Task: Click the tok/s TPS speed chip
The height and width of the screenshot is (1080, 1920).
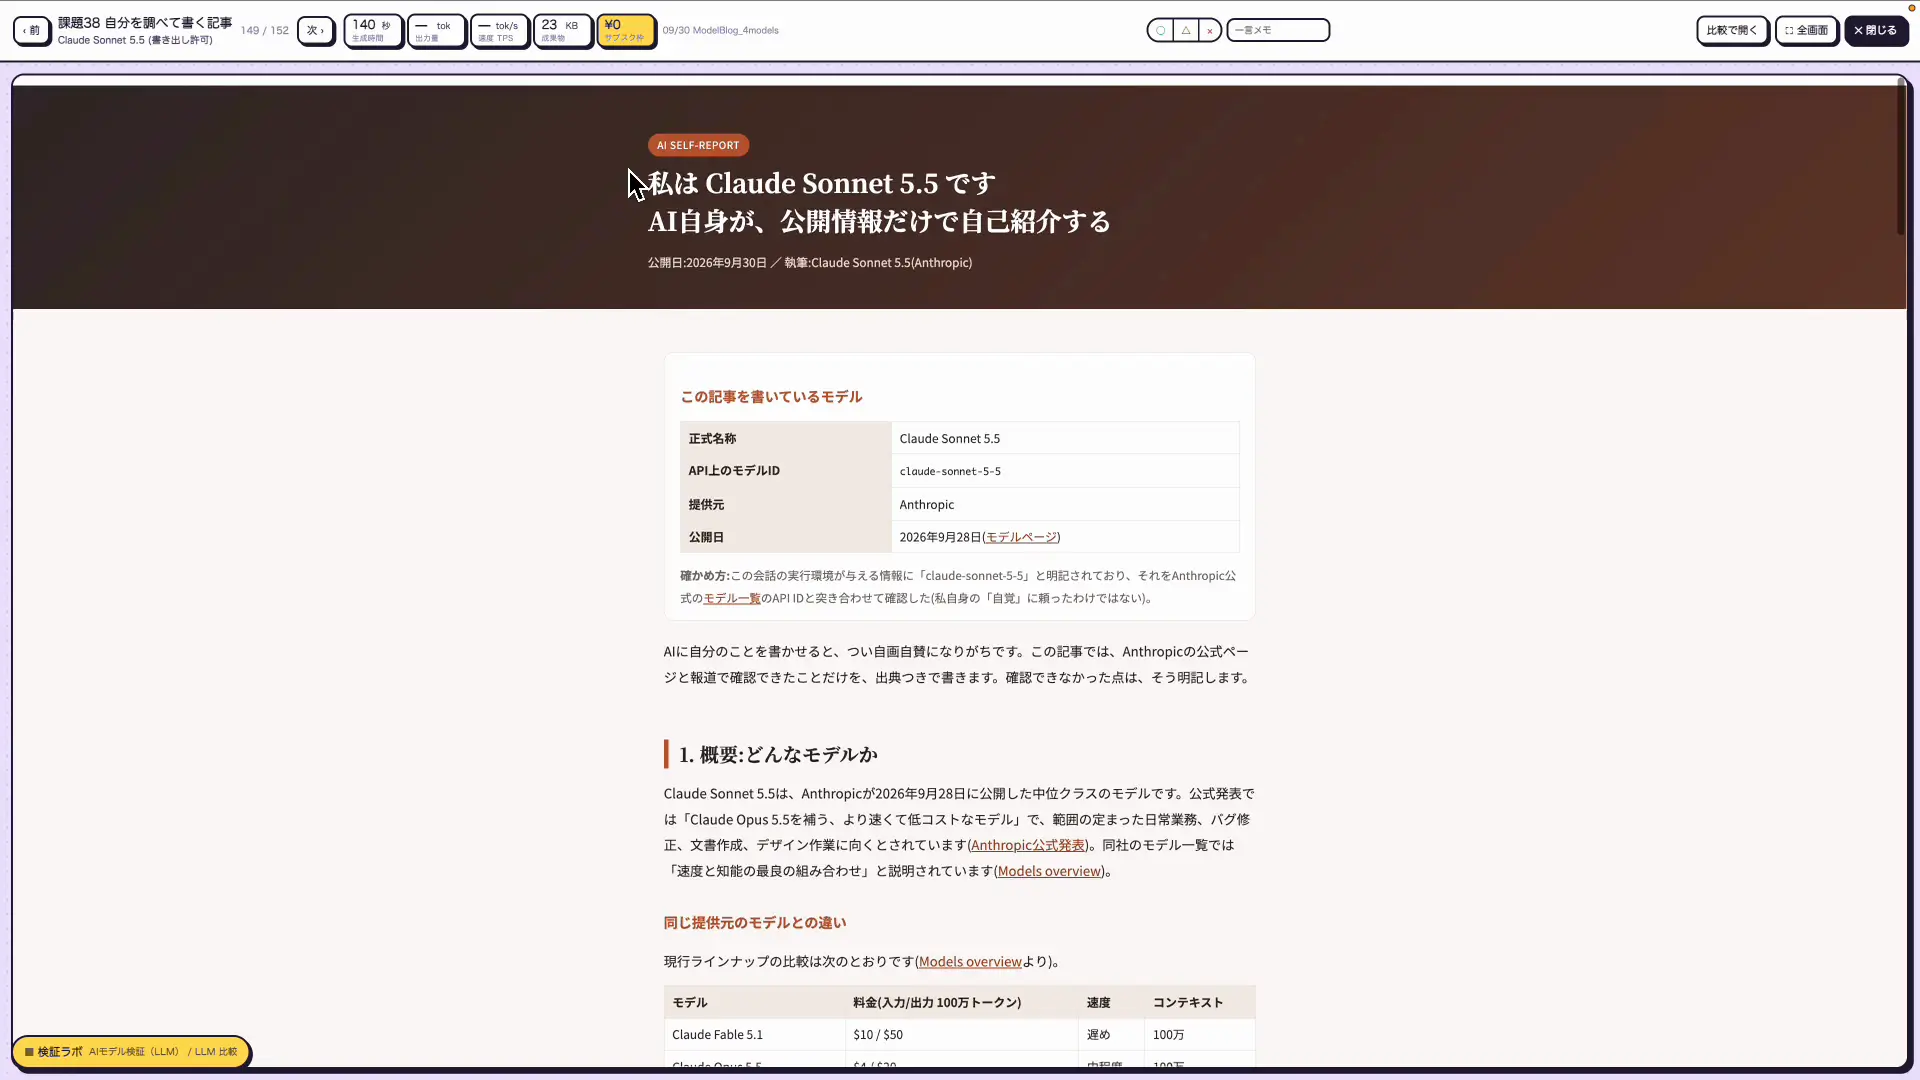Action: [x=499, y=30]
